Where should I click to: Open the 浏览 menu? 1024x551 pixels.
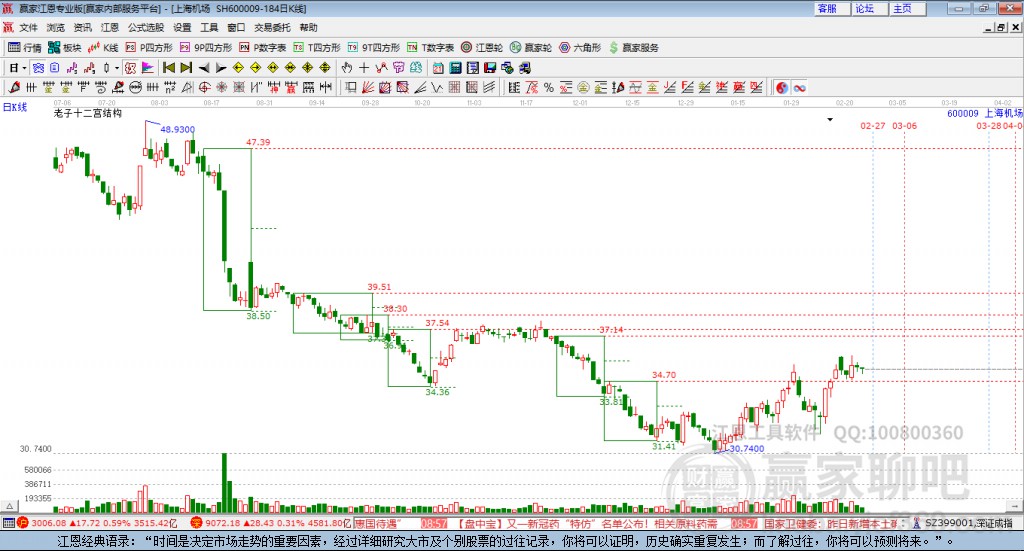click(56, 27)
